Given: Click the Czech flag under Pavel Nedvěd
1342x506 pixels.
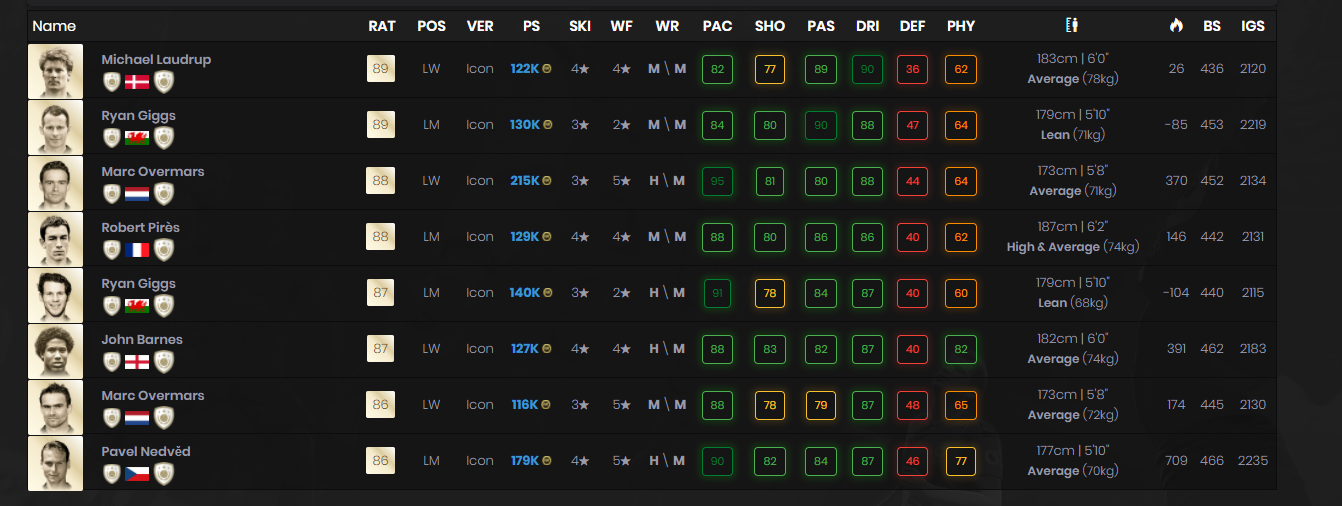Looking at the screenshot, I should pyautogui.click(x=137, y=473).
